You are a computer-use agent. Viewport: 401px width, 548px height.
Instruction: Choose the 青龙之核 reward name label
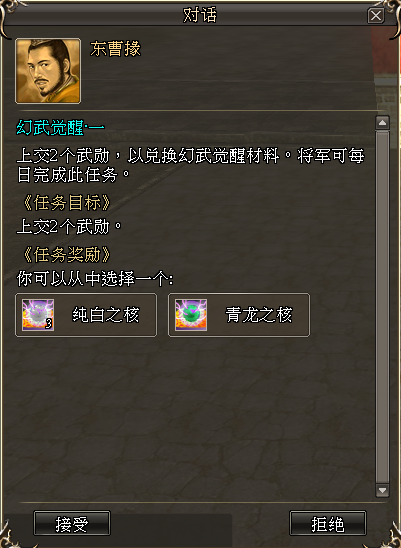pos(258,315)
